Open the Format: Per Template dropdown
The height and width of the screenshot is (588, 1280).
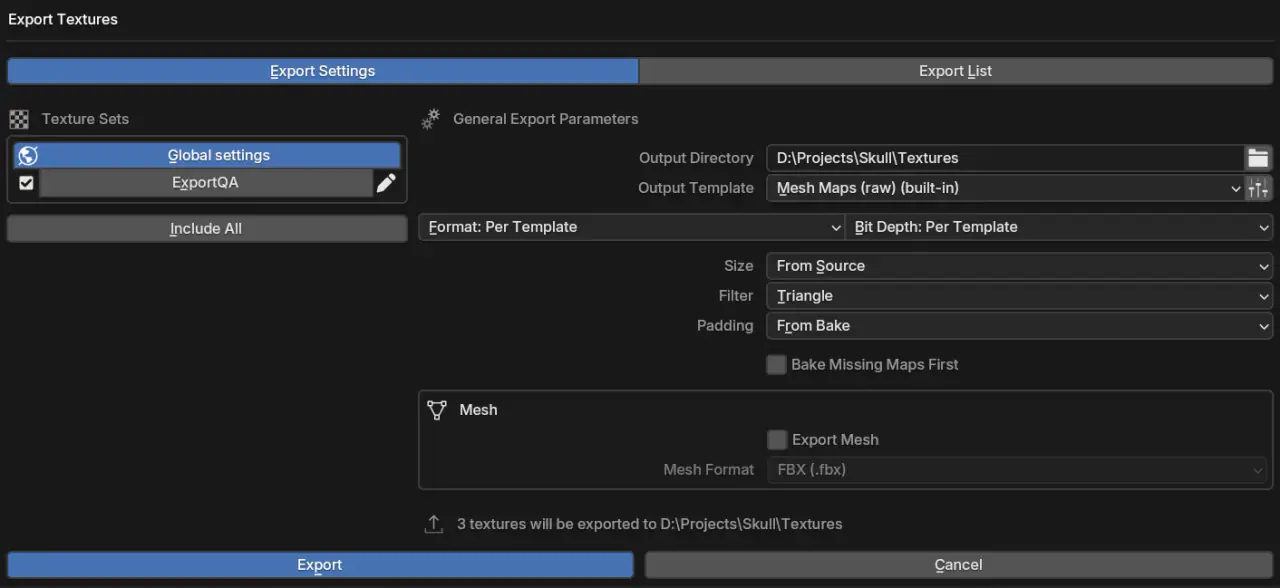coord(632,227)
